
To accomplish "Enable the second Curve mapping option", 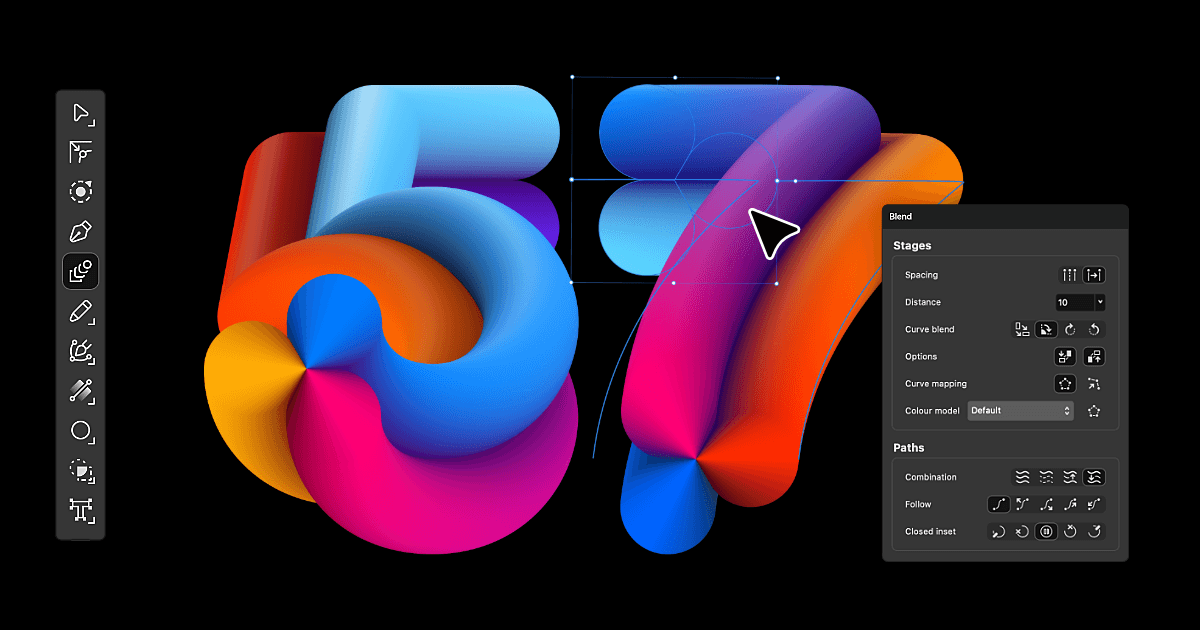I will (1094, 383).
